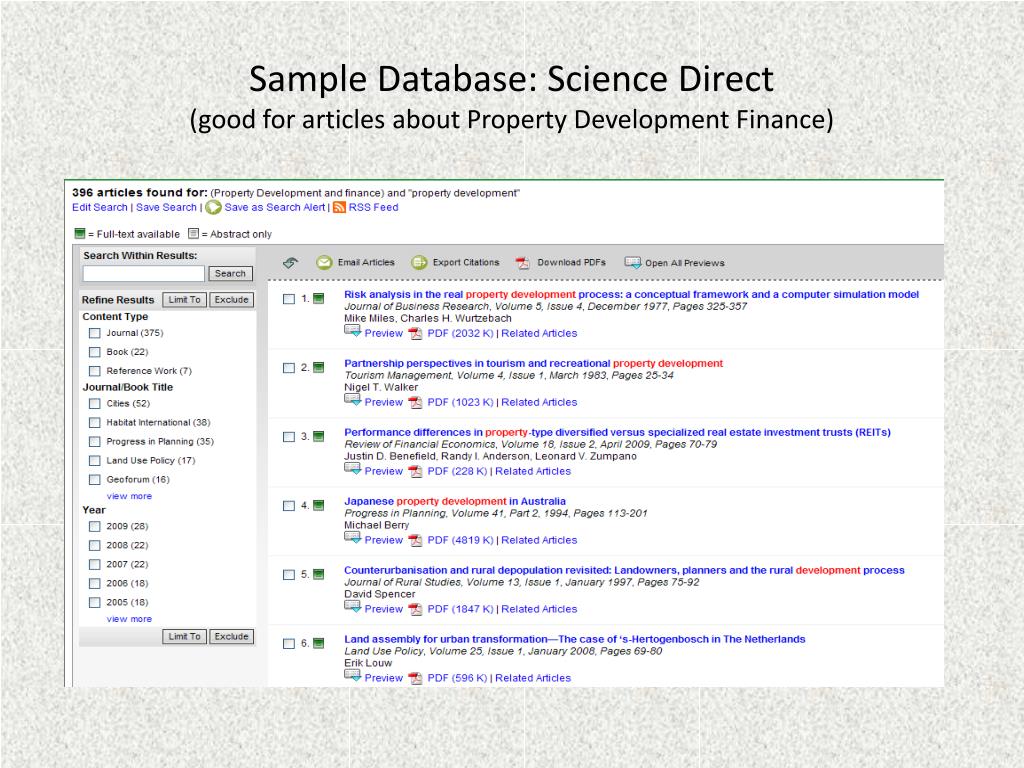Check the Book (22) content type box
The height and width of the screenshot is (768, 1024).
[x=95, y=352]
